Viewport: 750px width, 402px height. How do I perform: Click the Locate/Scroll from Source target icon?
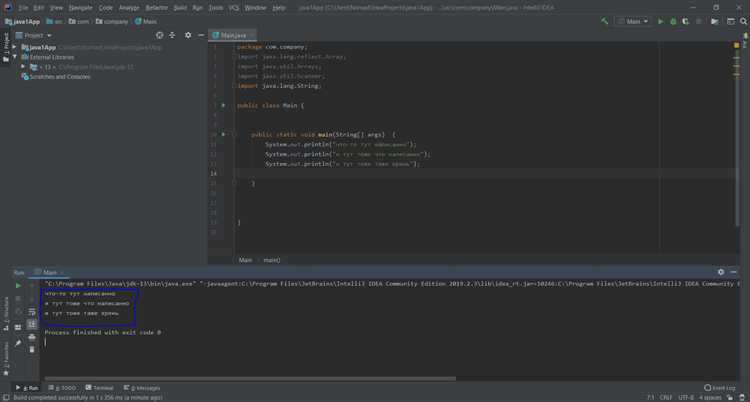click(160, 35)
